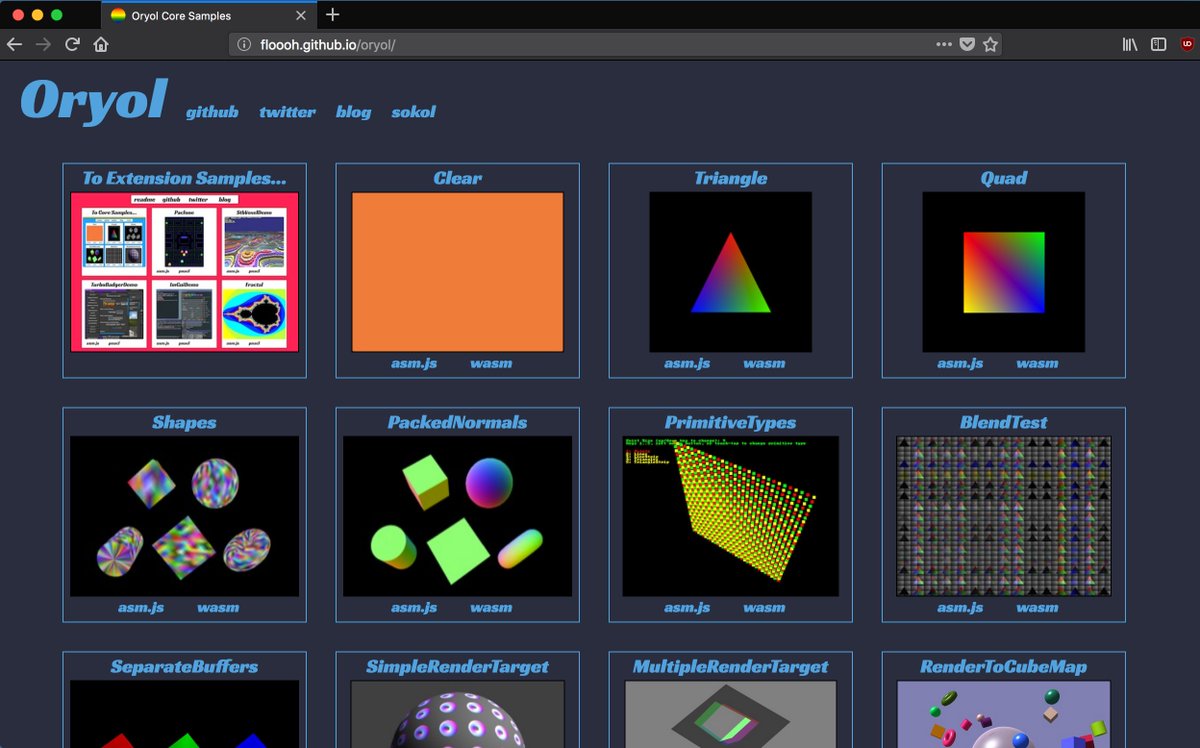1200x748 pixels.
Task: Click the SimpleRenderTarget sample title
Action: pyautogui.click(x=458, y=666)
